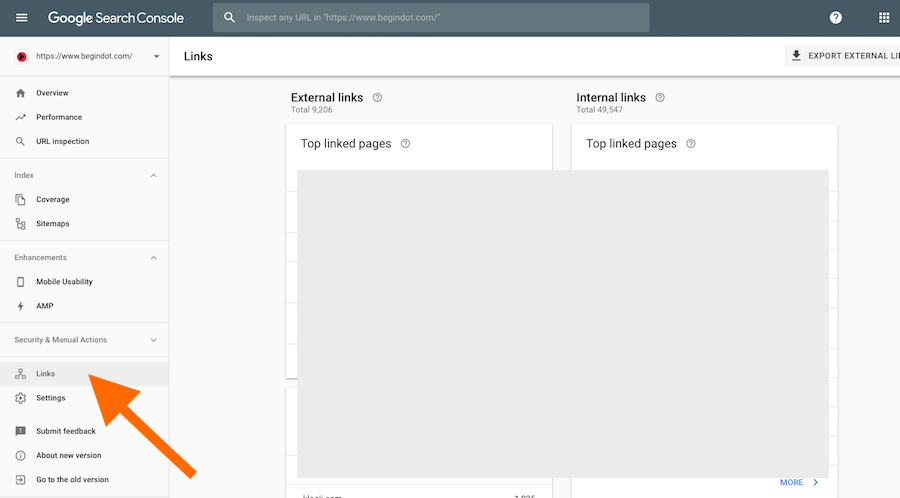Screen dimensions: 900x498
Task: Click the Submit feedback icon
Action: click(21, 431)
